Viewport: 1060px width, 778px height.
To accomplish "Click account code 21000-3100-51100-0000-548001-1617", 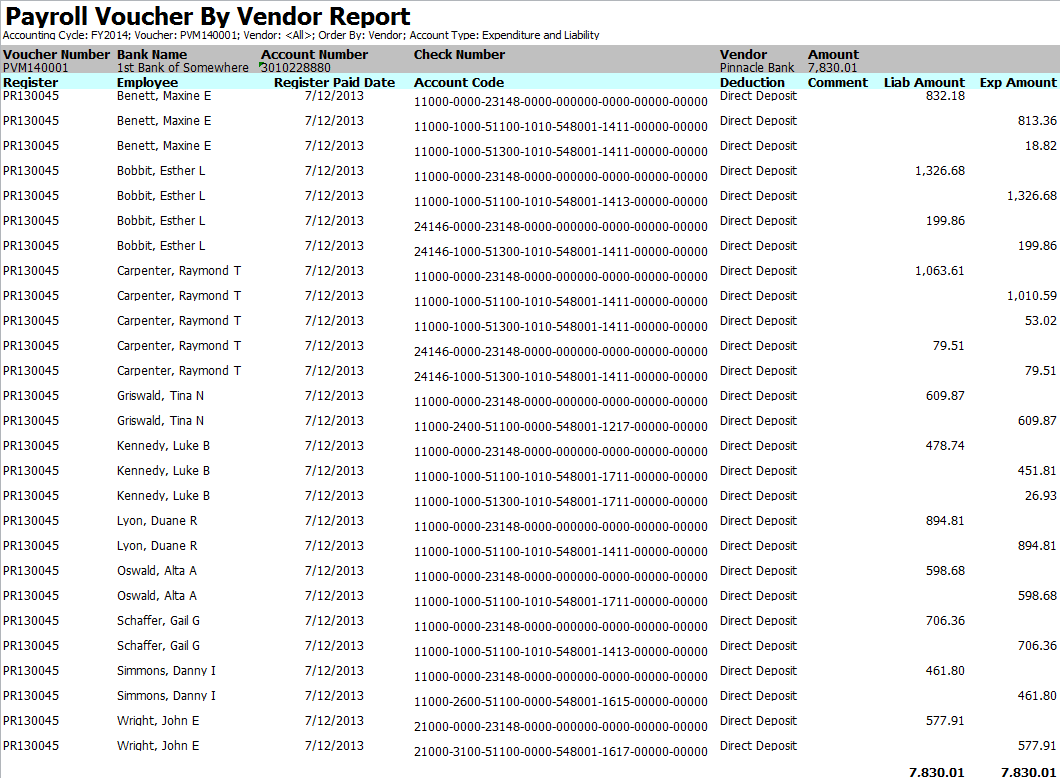I will [x=560, y=752].
